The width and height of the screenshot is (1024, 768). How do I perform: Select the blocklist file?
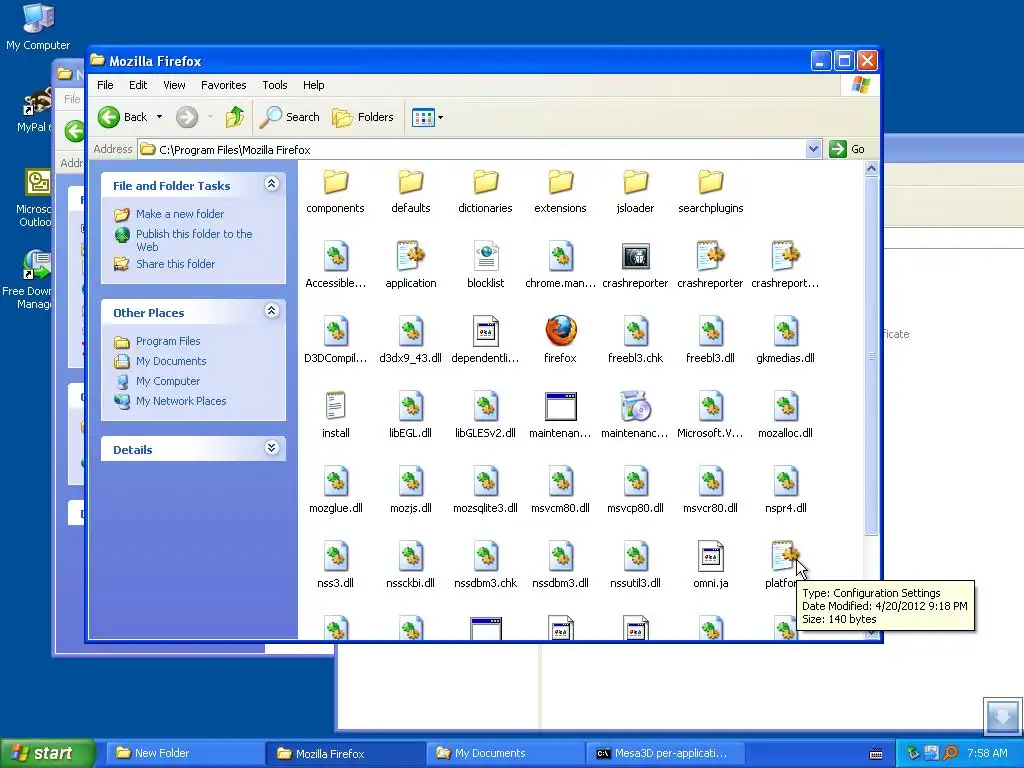[x=485, y=265]
